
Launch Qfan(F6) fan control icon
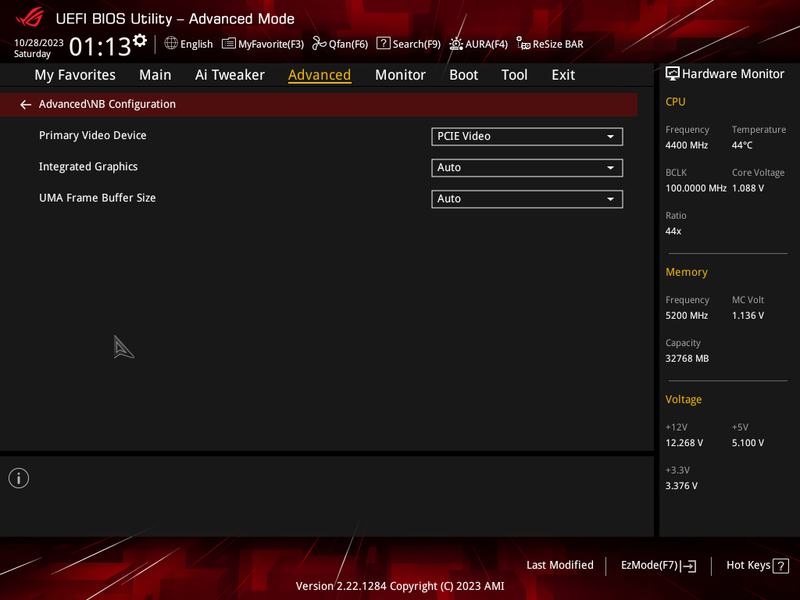pos(319,44)
